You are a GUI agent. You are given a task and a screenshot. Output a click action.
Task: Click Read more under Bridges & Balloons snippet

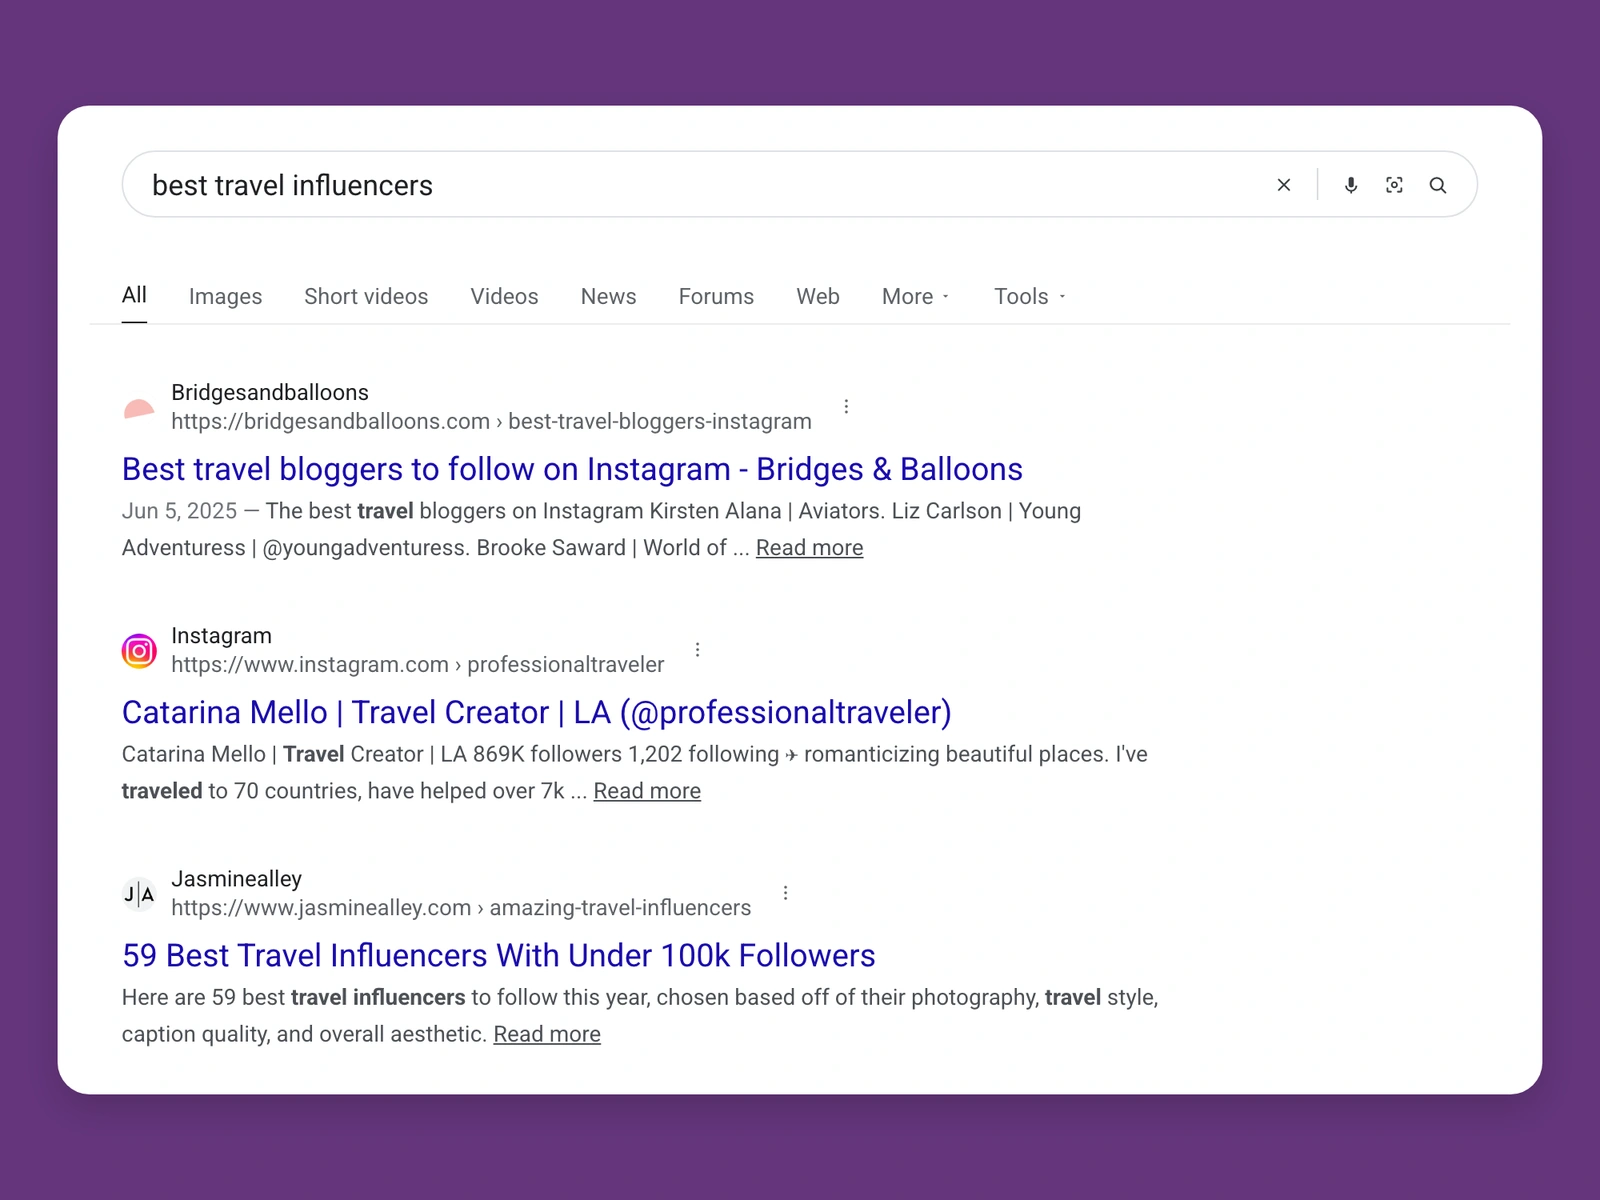pos(809,548)
